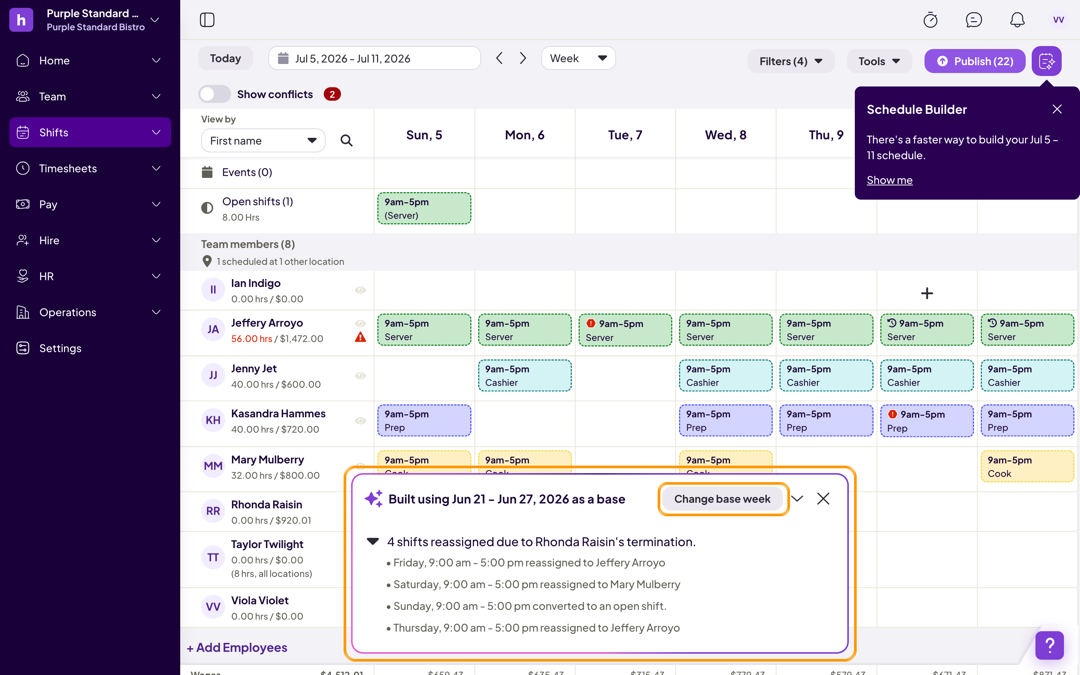Expand the HR sidebar menu

[x=90, y=276]
